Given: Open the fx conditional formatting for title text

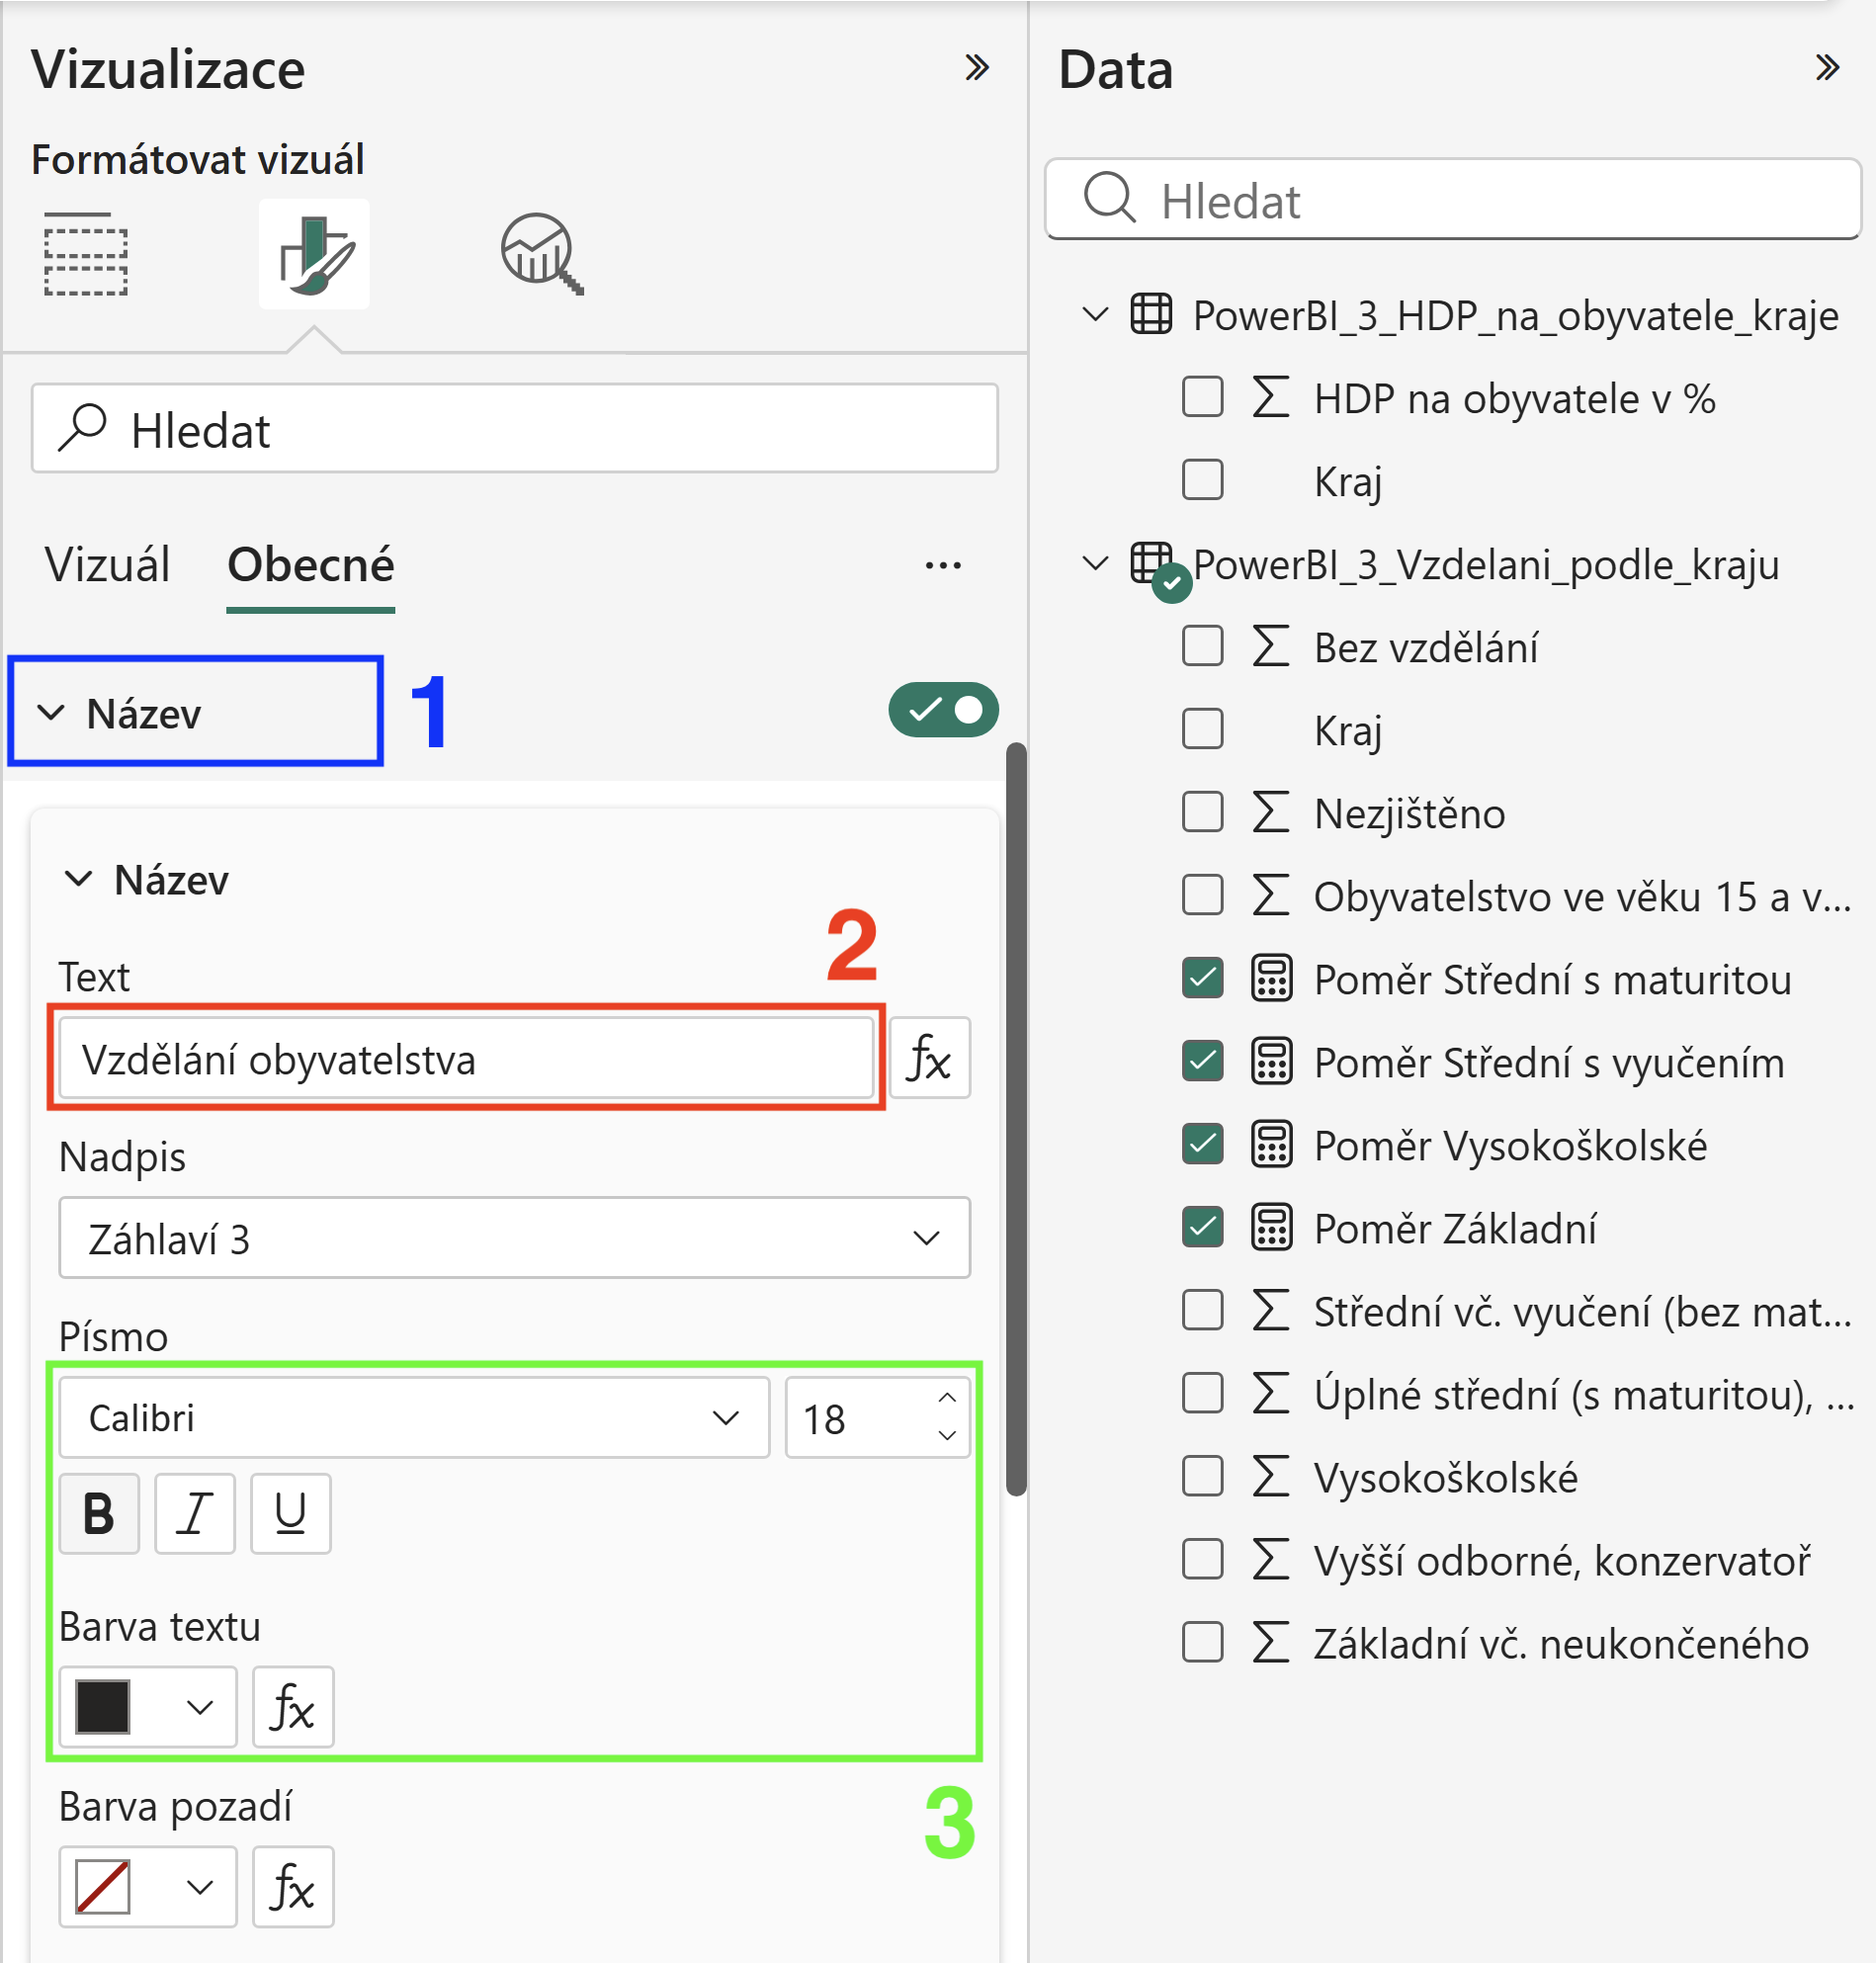Looking at the screenshot, I should coord(929,1058).
